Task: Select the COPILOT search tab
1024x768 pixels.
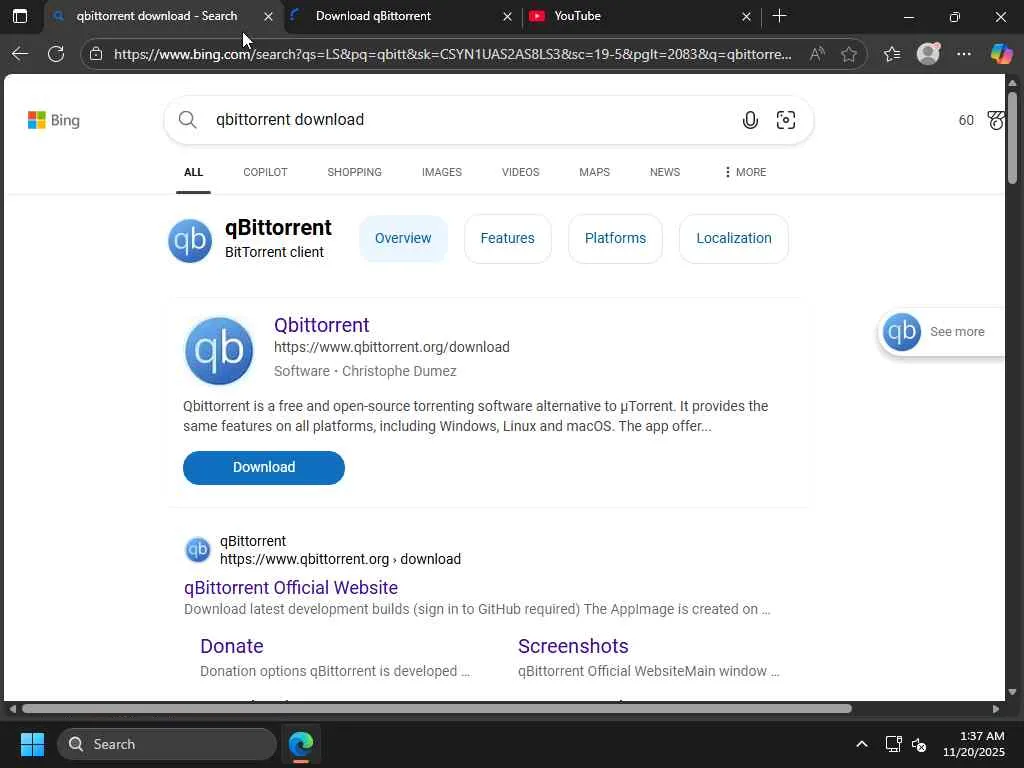Action: (265, 172)
